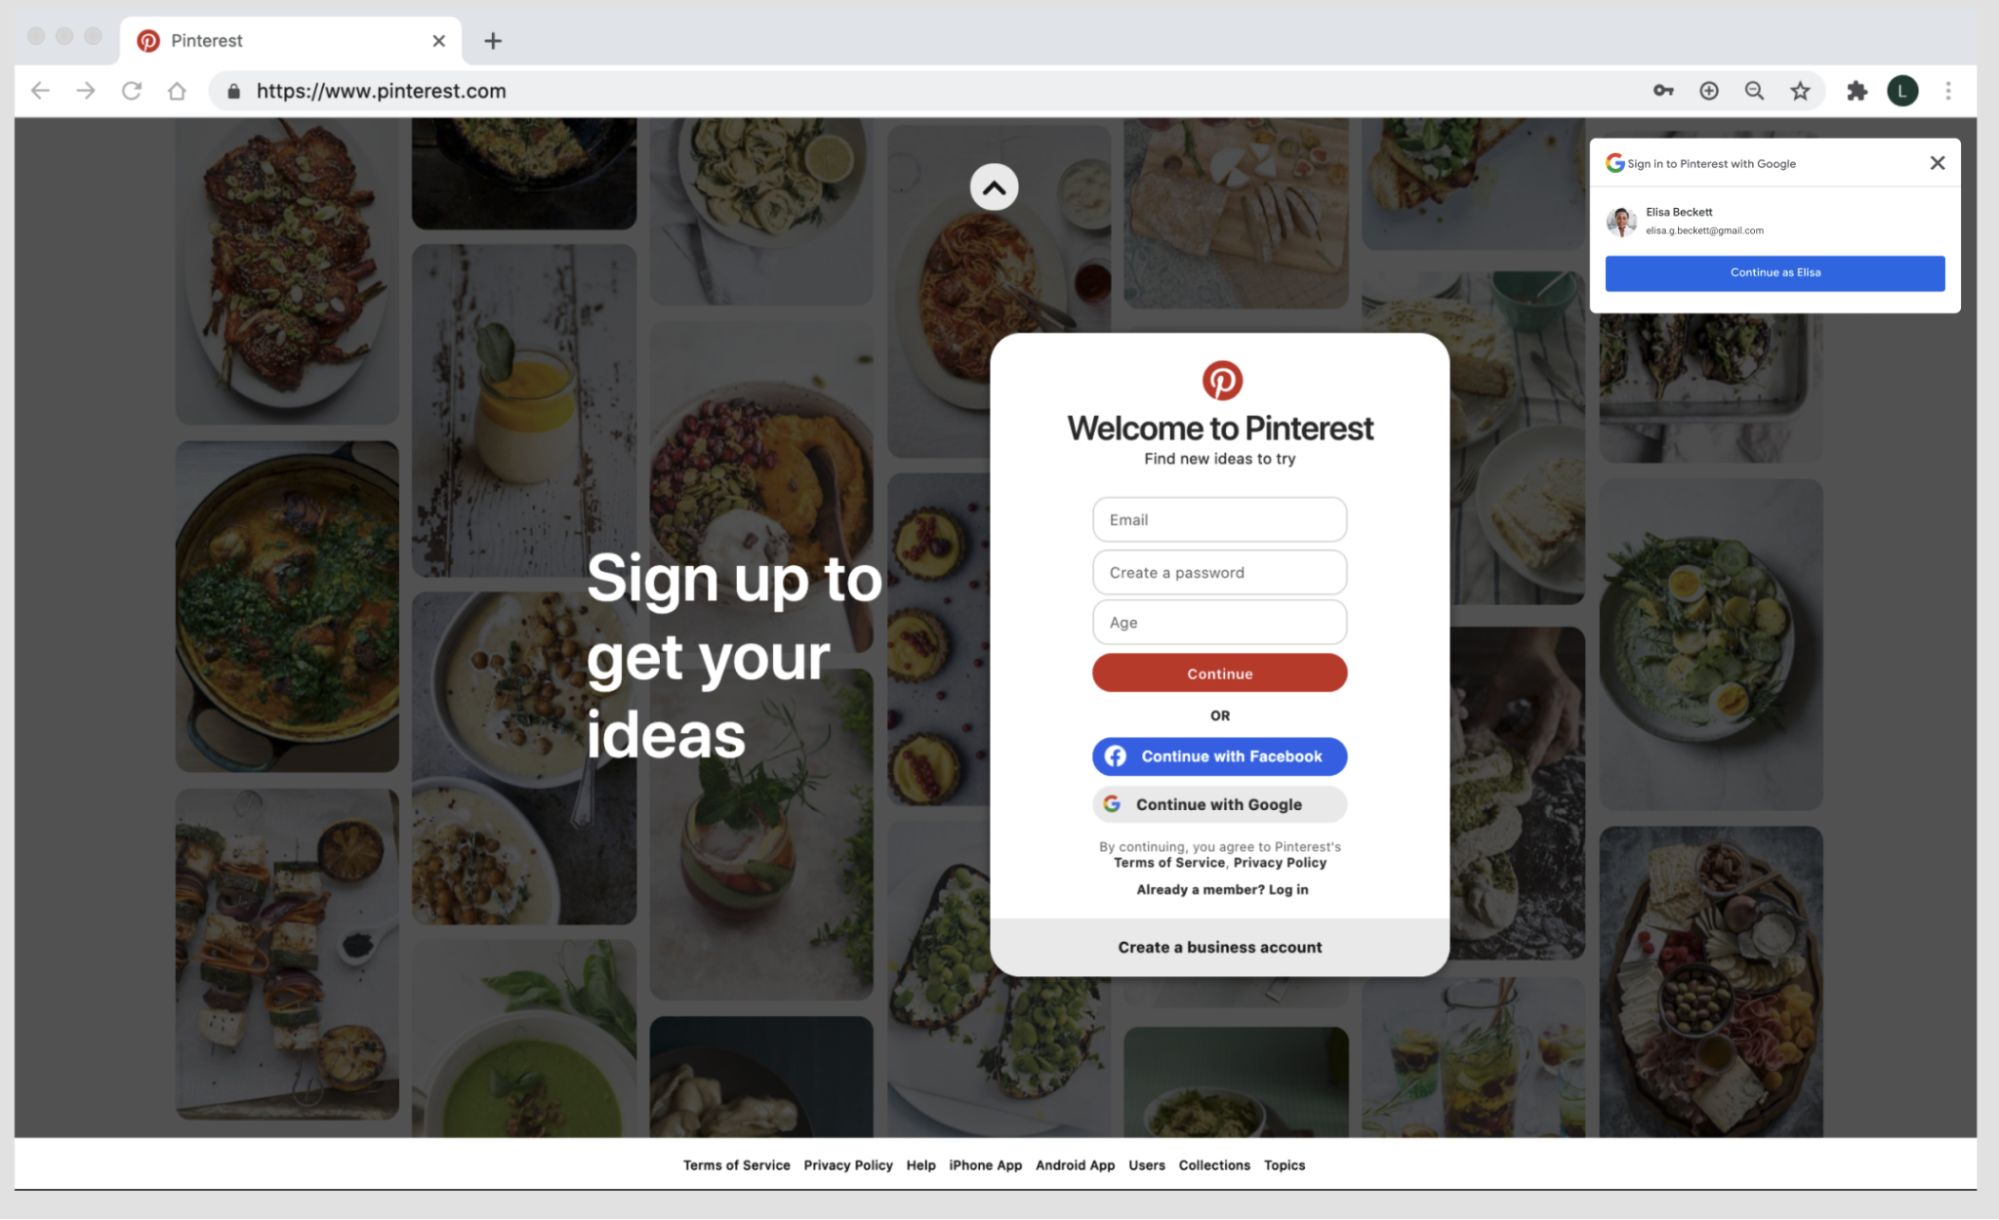
Task: Click the scroll-up chevron arrow button
Action: (995, 187)
